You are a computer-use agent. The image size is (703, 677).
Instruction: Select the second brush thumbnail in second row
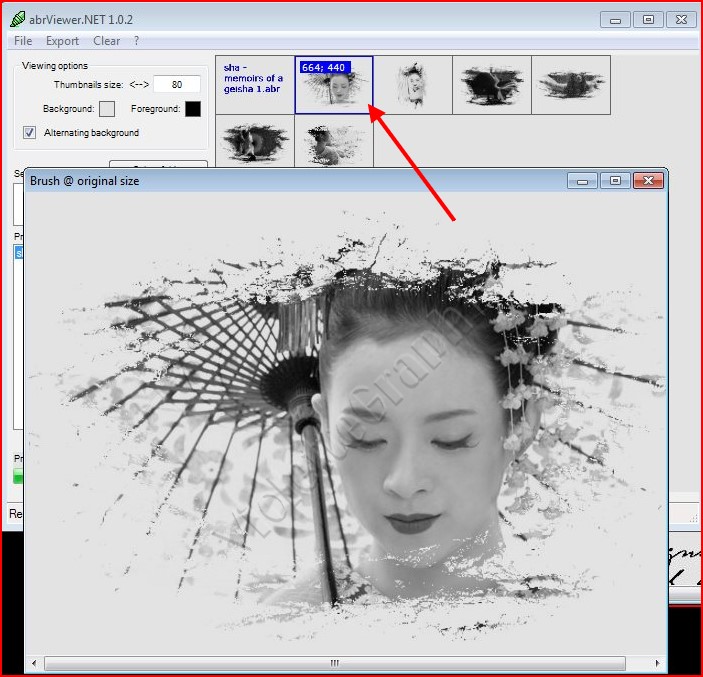[333, 140]
